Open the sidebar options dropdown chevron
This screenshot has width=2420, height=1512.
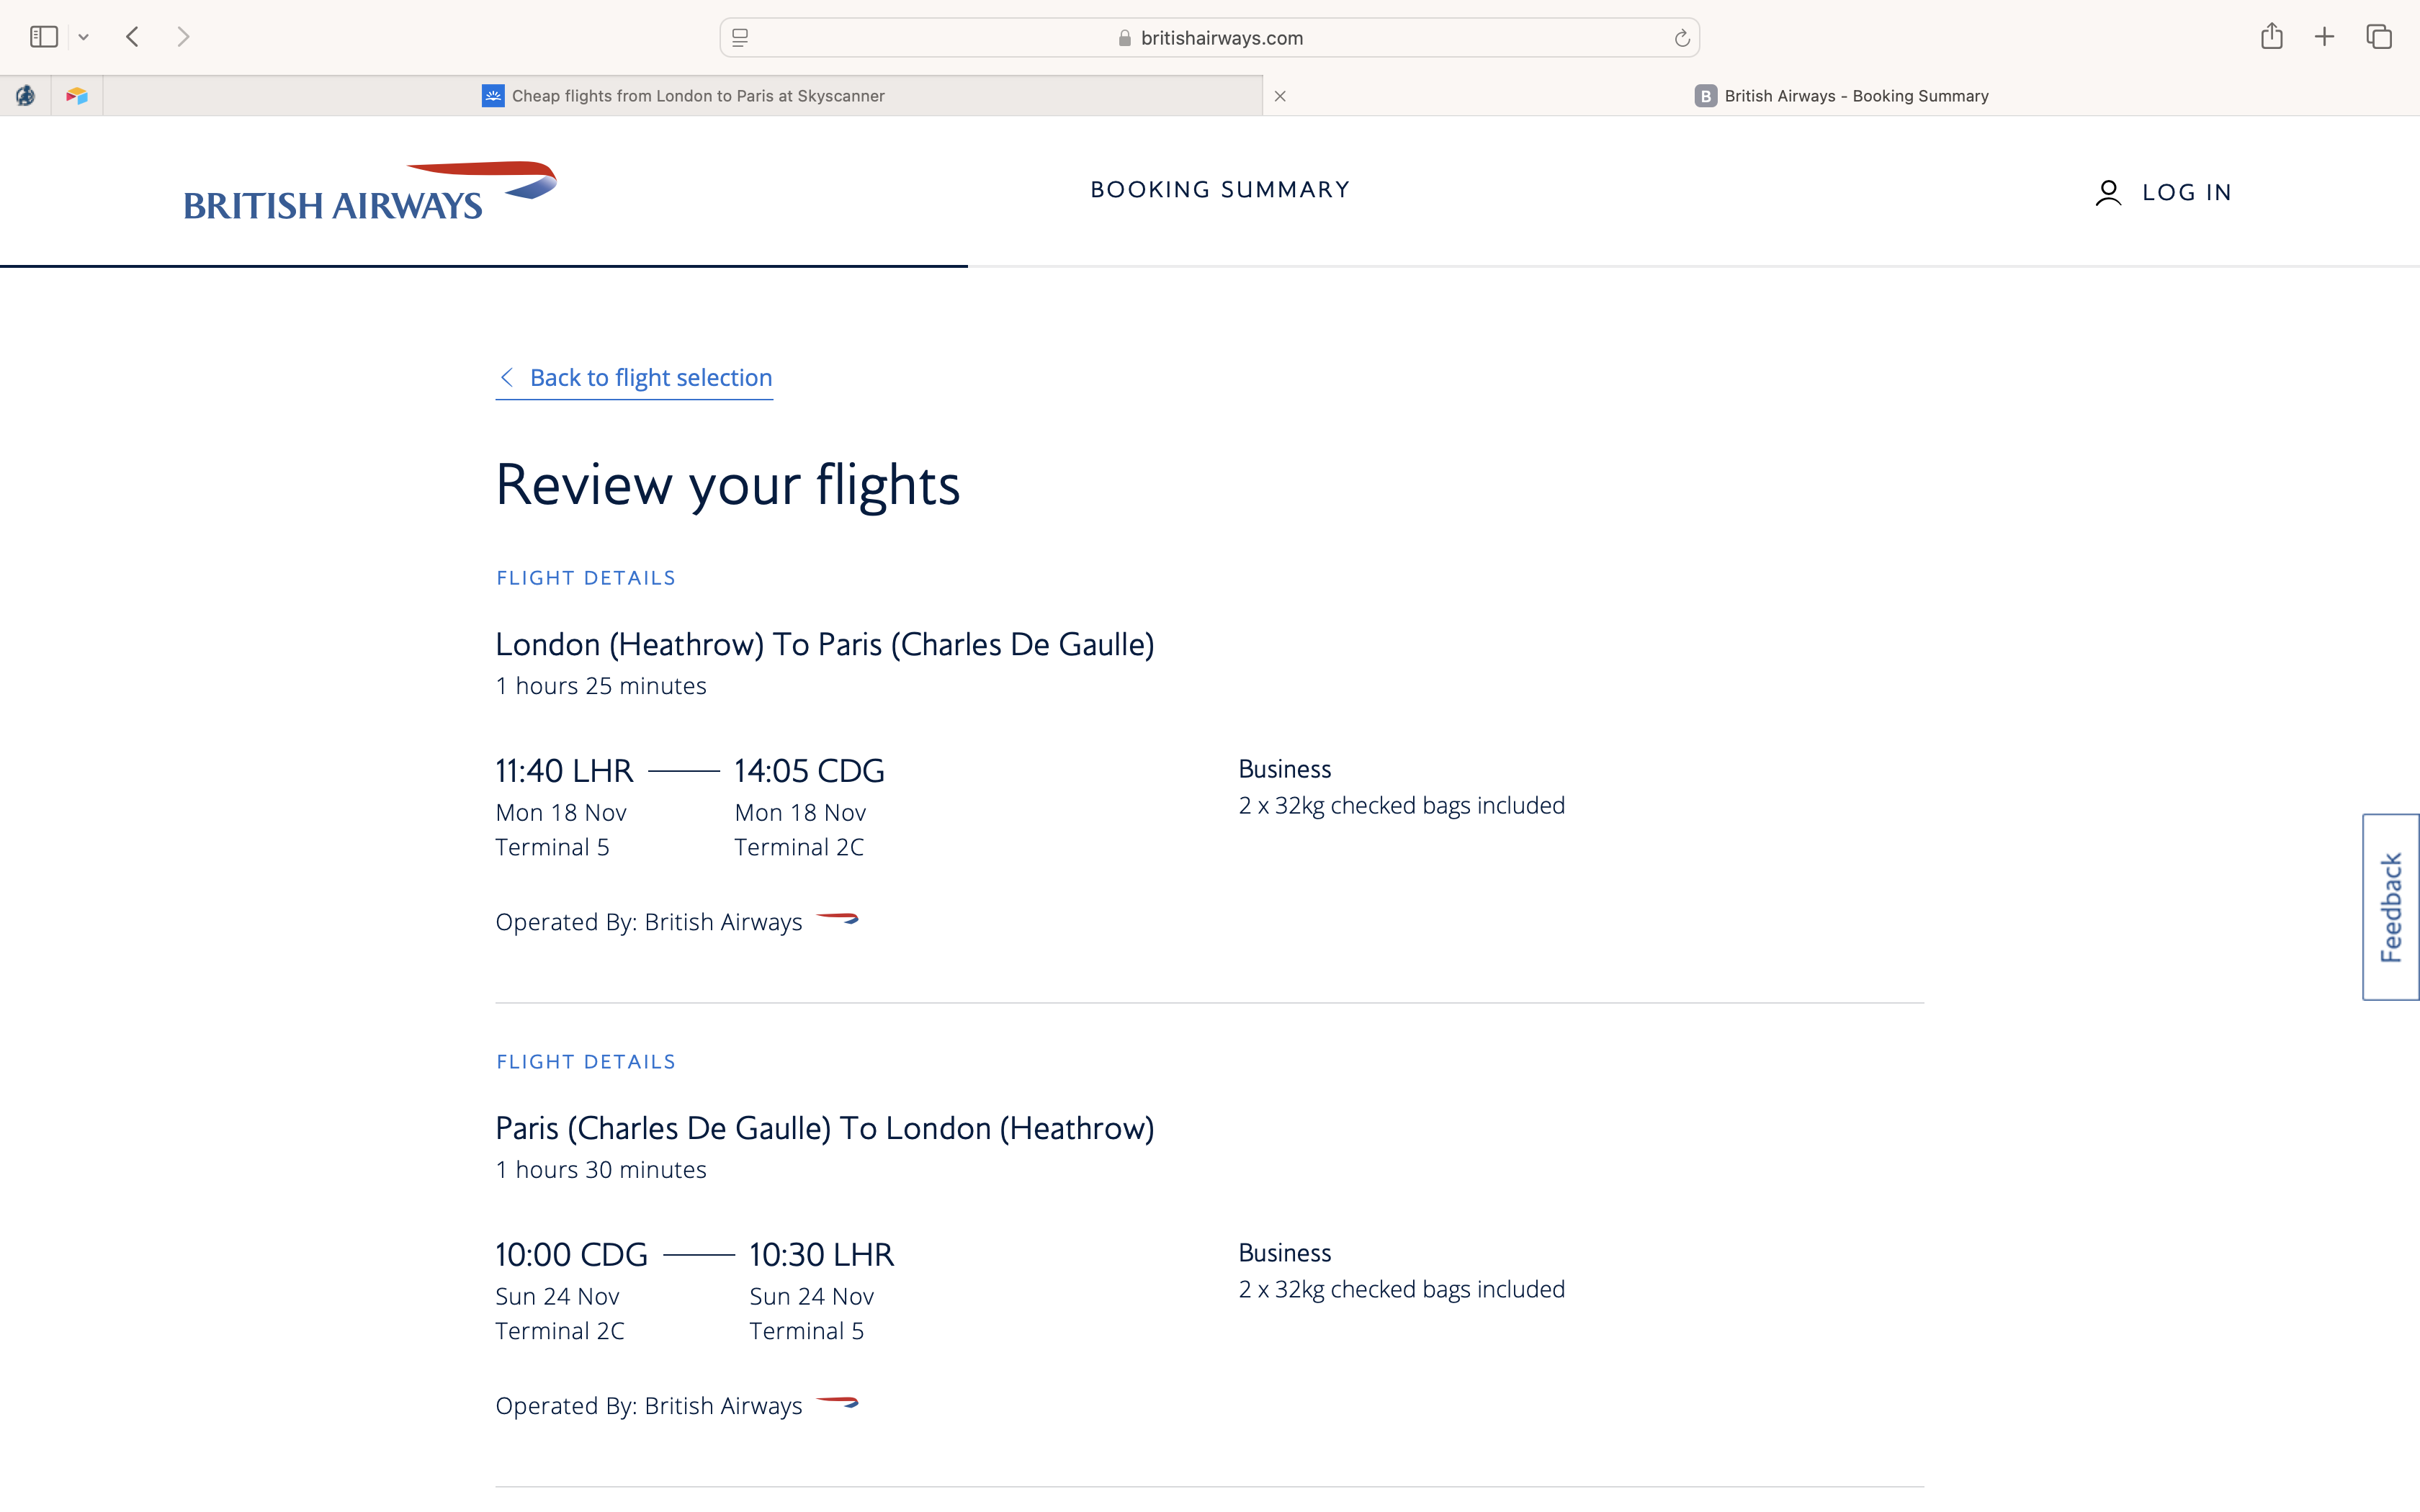point(84,38)
